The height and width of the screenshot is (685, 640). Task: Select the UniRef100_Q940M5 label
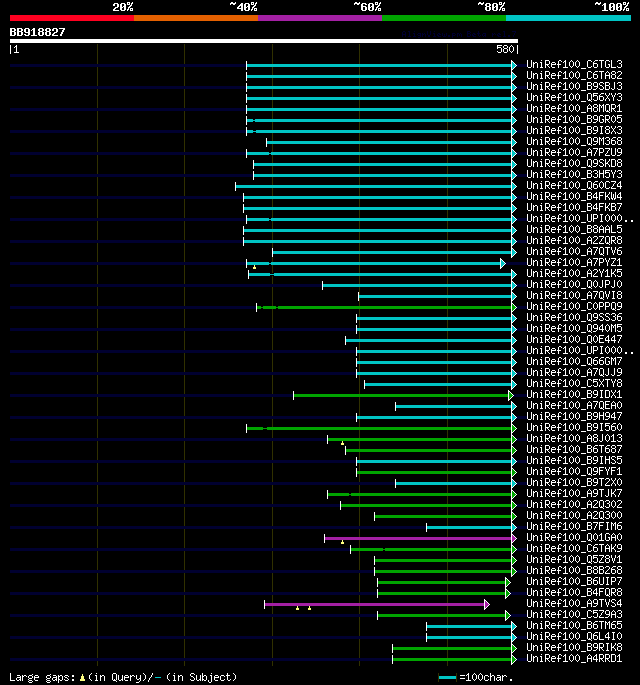pos(574,328)
